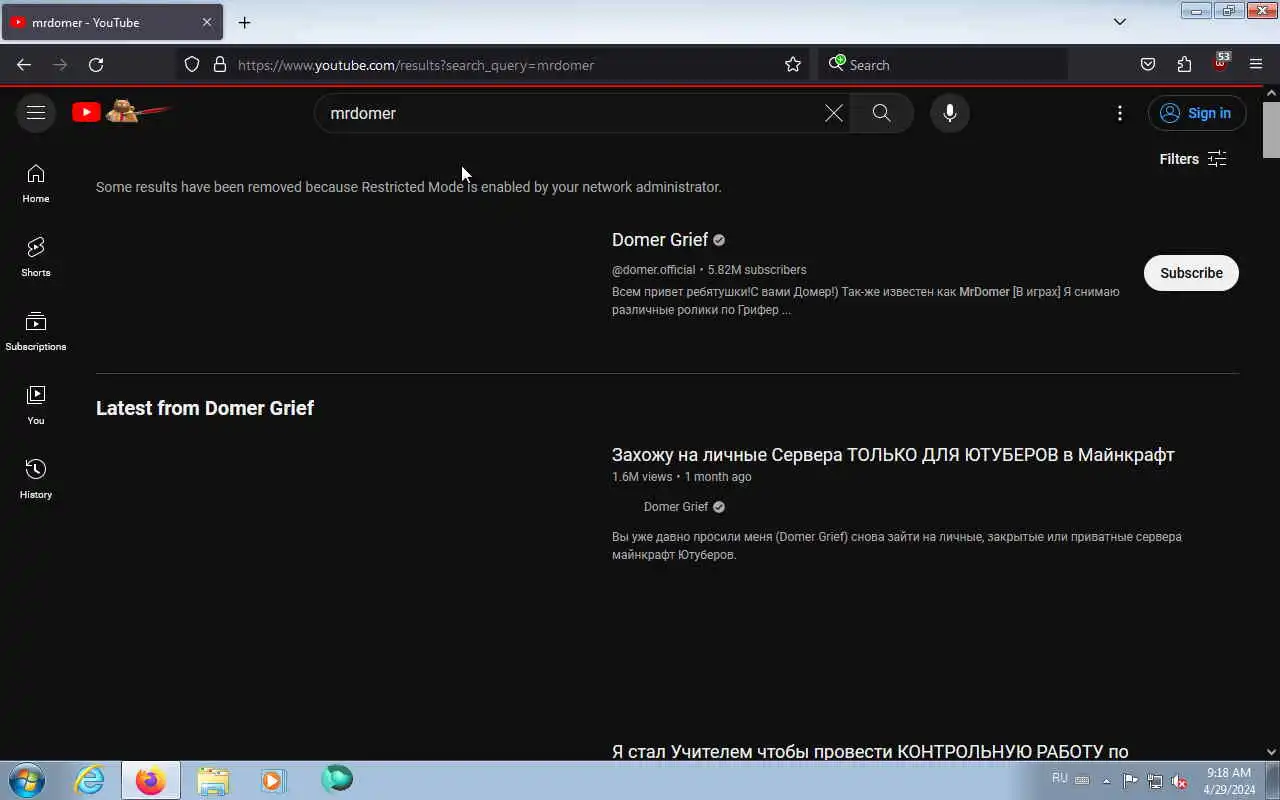1280x800 pixels.
Task: Click the muted volume tray icon
Action: [x=1179, y=781]
